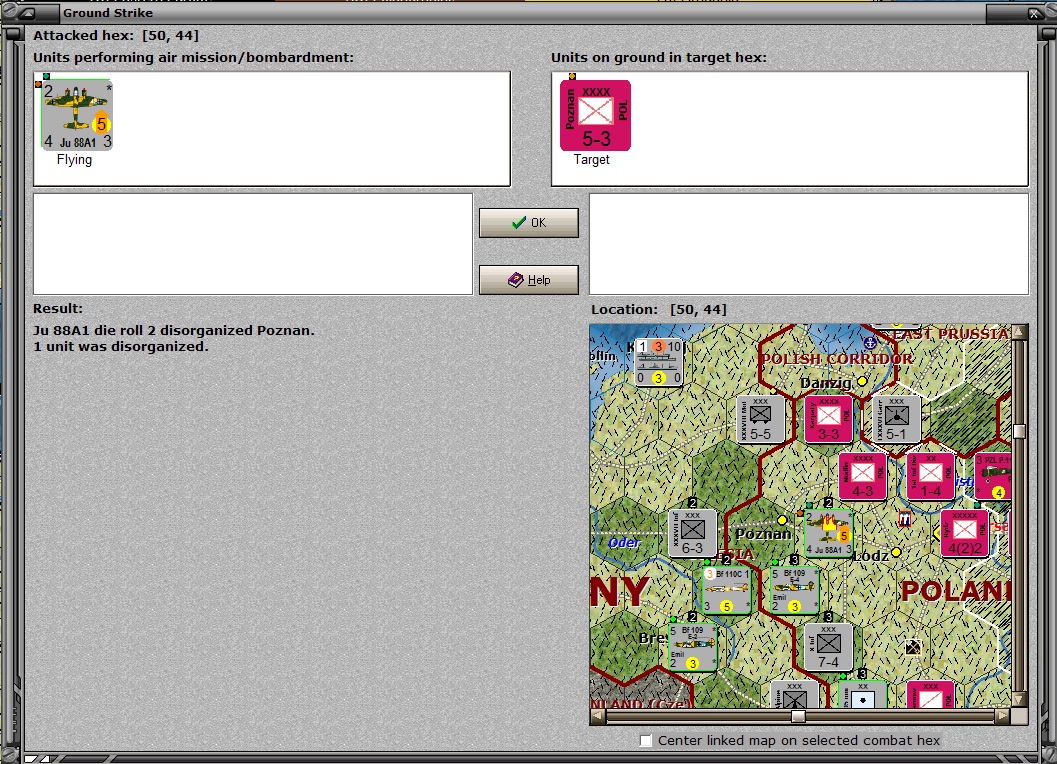The image size is (1057, 764).
Task: Select the Polish 1-4 infantry division counter
Action: click(931, 476)
